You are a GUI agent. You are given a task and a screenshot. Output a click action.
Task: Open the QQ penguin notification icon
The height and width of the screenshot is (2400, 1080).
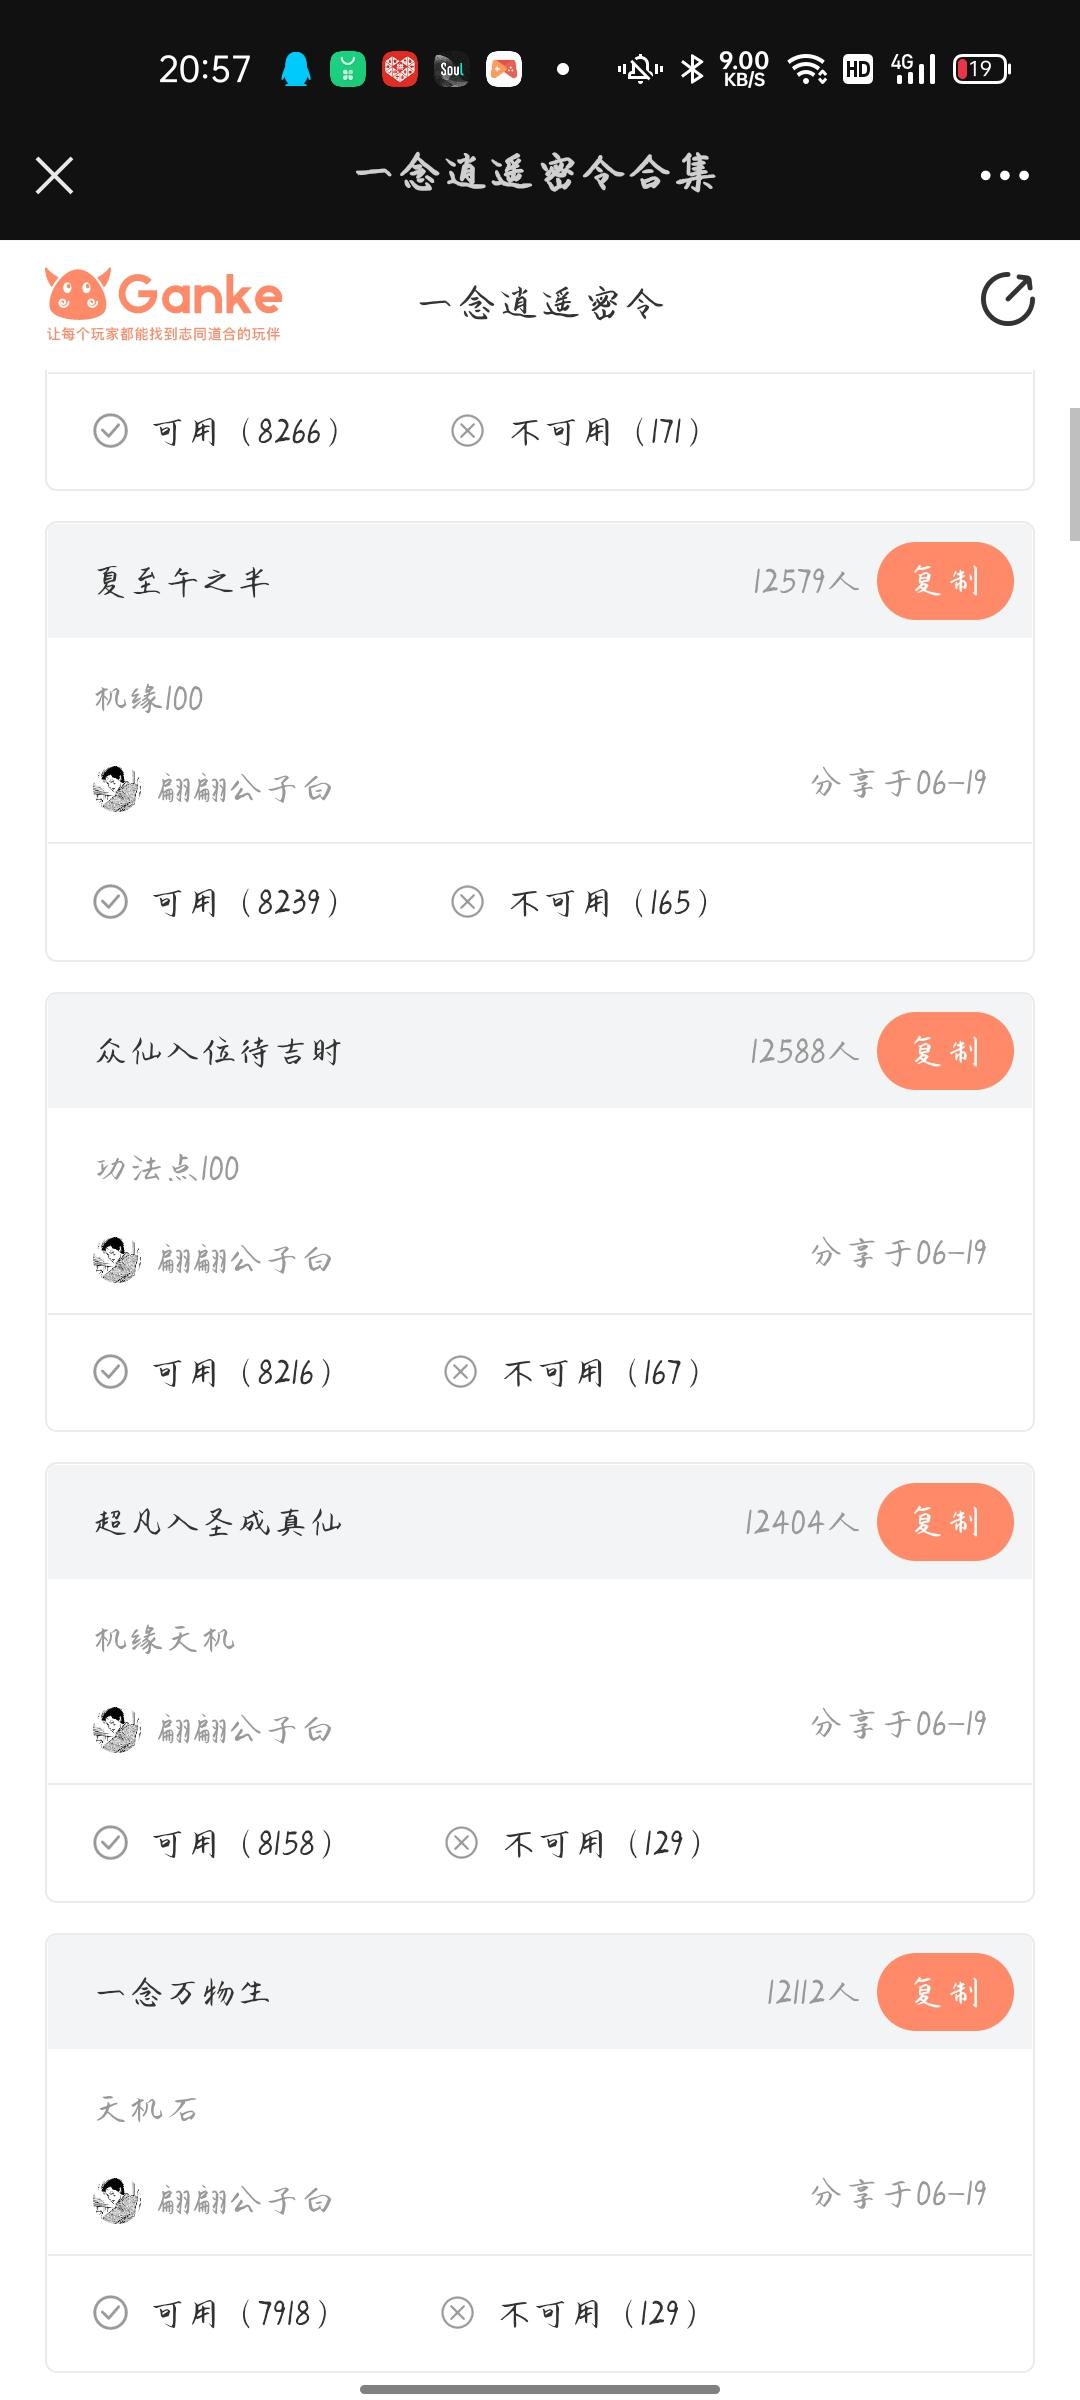coord(296,69)
